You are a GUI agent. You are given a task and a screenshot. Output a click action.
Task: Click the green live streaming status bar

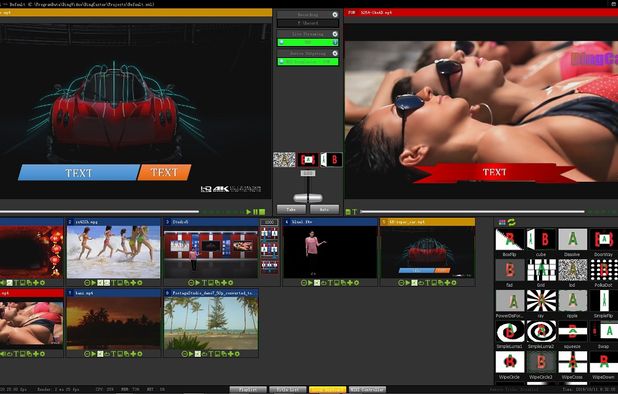click(x=308, y=42)
